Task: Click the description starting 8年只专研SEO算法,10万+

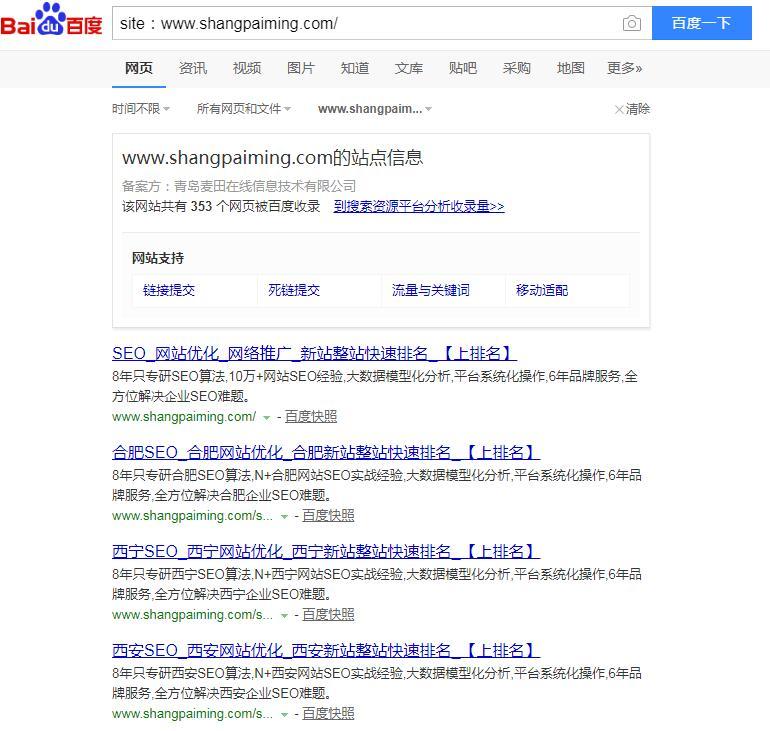Action: click(375, 386)
